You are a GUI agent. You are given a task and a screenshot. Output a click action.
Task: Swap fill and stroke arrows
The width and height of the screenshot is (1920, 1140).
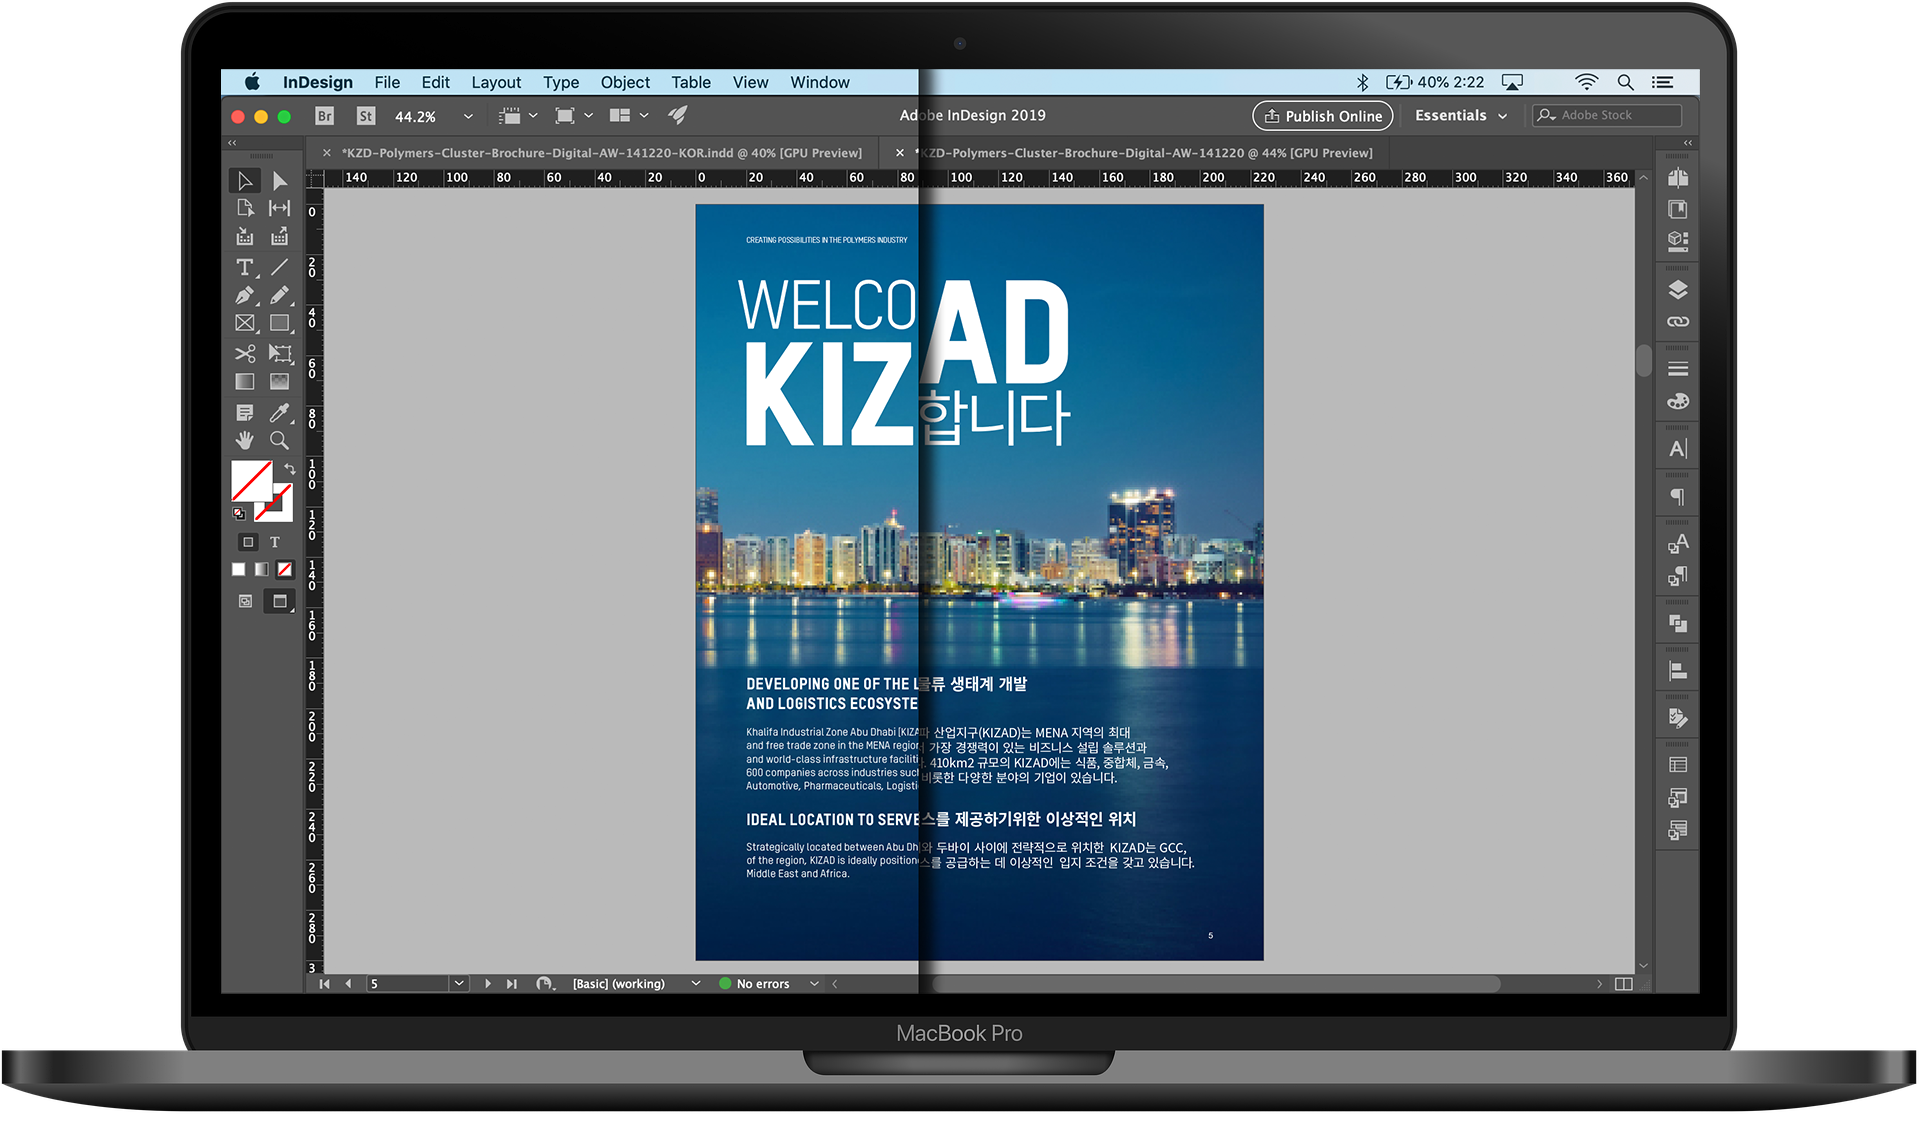click(x=289, y=468)
